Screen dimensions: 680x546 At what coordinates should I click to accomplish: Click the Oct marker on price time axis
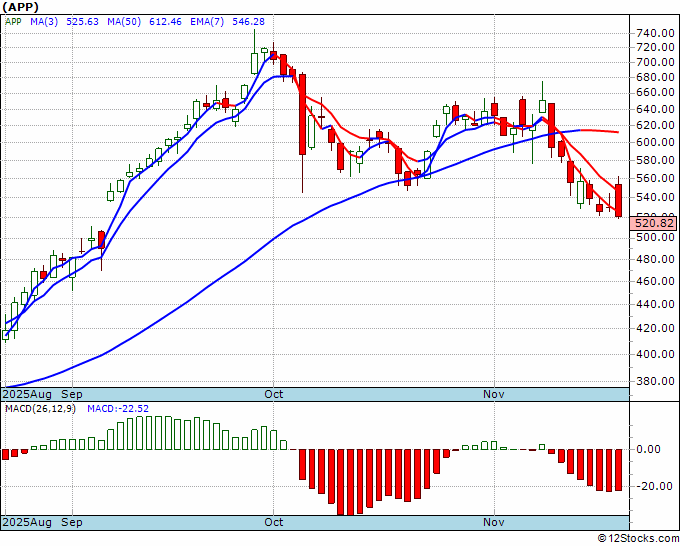[274, 394]
